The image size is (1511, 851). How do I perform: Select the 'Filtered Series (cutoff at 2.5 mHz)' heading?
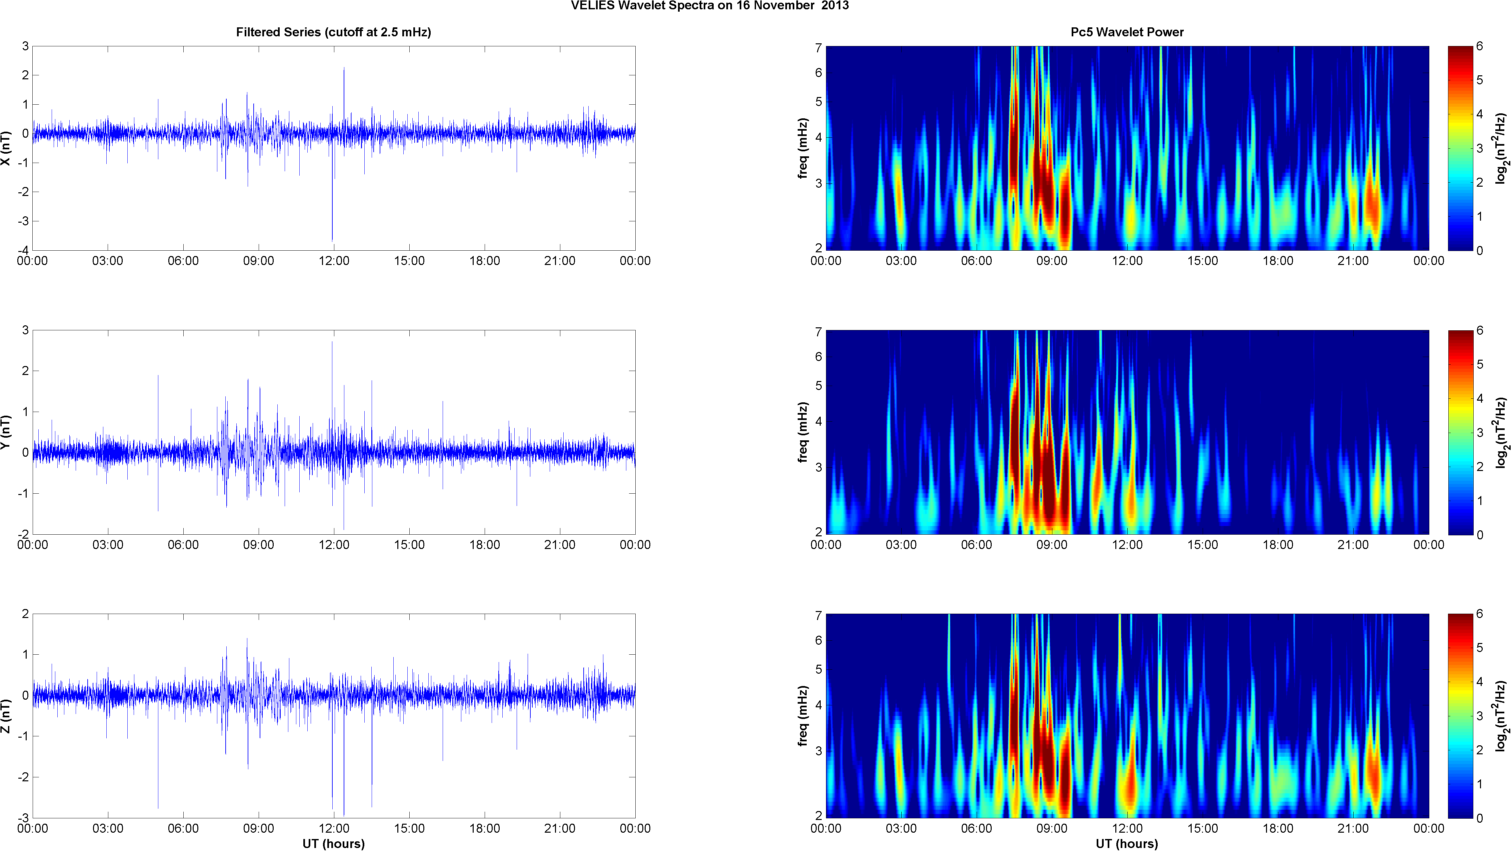(333, 32)
